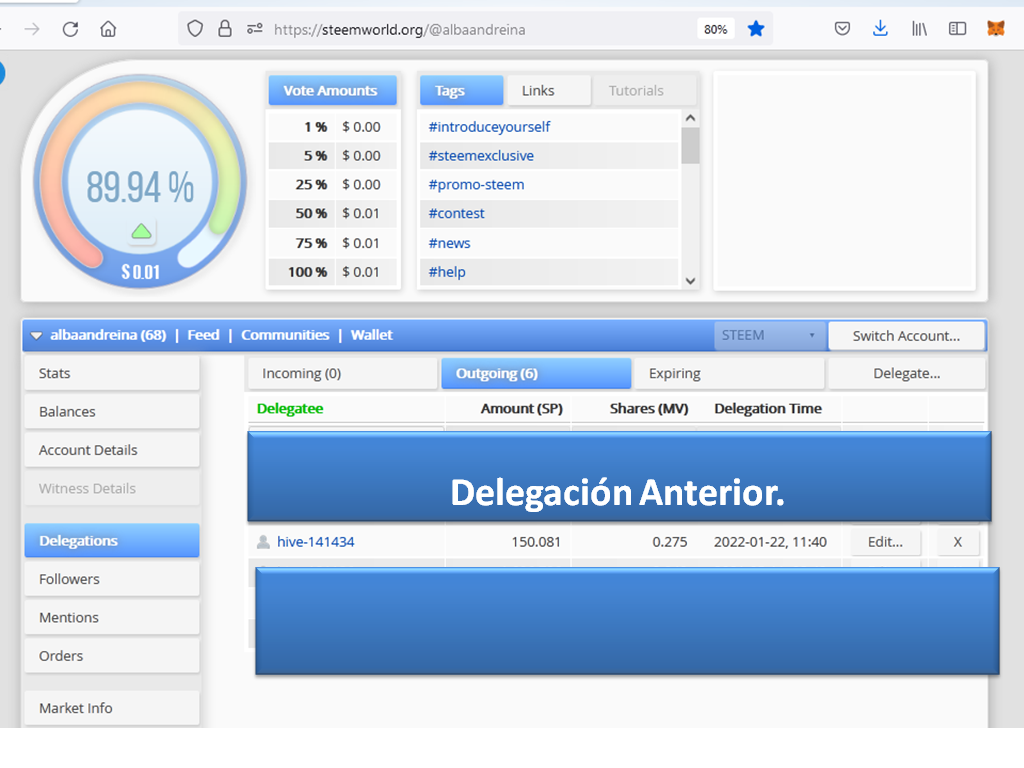The image size is (1024, 768).
Task: Open the Account Details sidebar section
Action: (112, 451)
